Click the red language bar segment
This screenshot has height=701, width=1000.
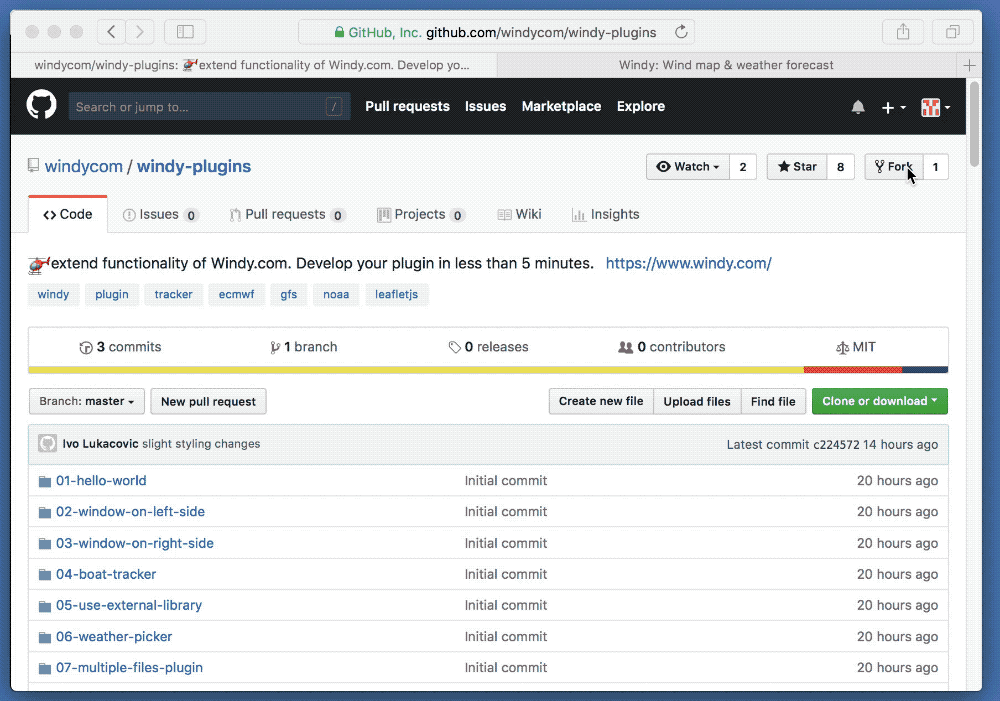(853, 370)
